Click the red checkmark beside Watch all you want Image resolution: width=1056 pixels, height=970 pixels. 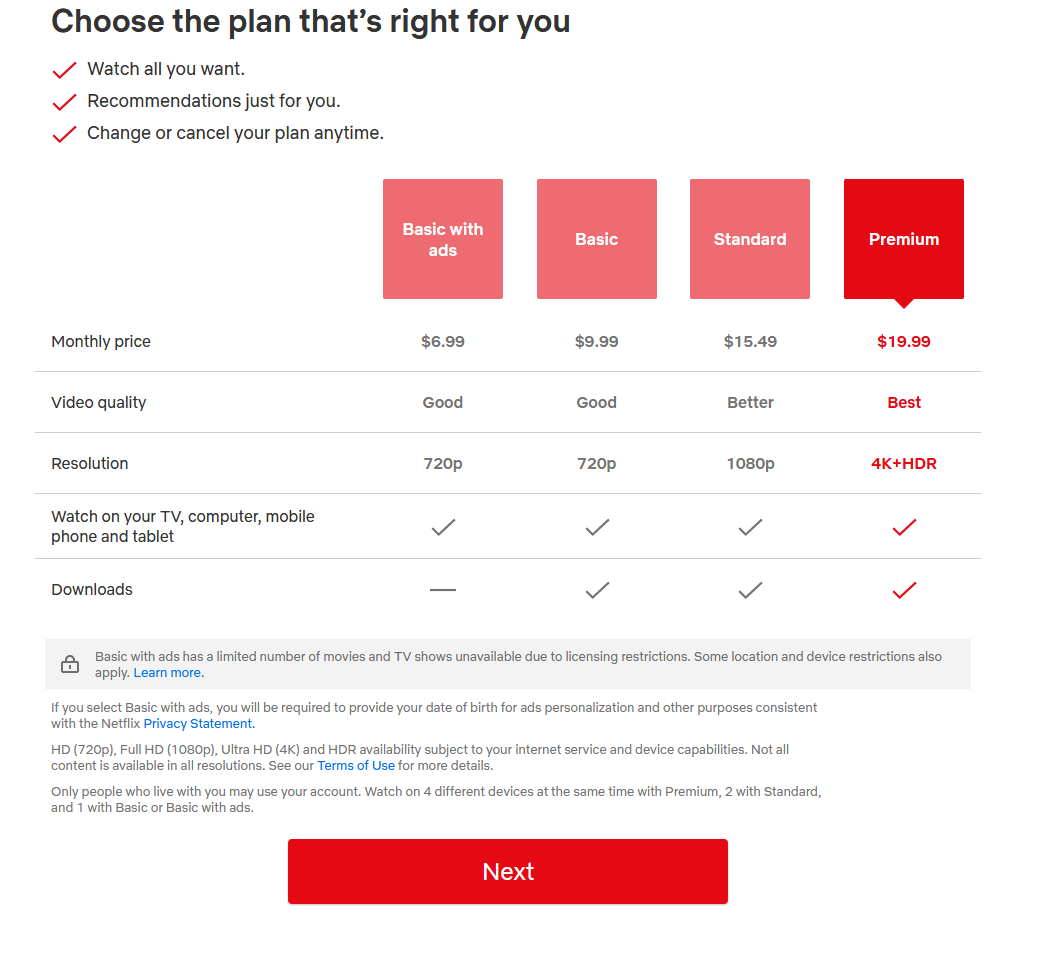click(64, 69)
